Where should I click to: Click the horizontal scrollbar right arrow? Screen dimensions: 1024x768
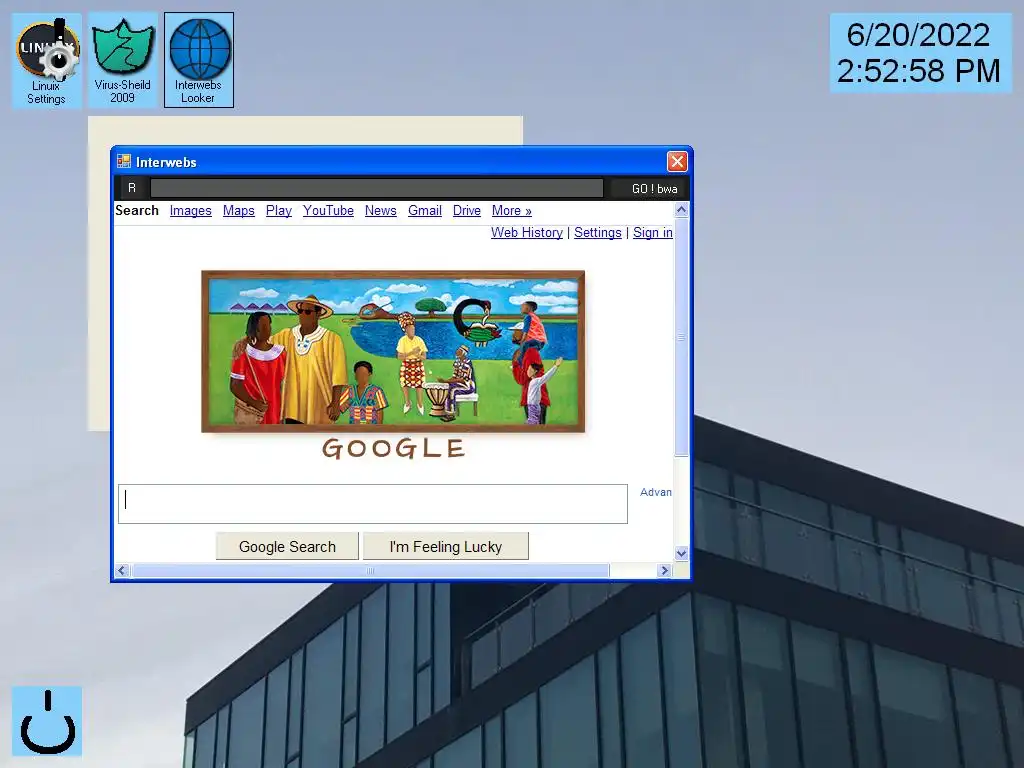pyautogui.click(x=664, y=570)
